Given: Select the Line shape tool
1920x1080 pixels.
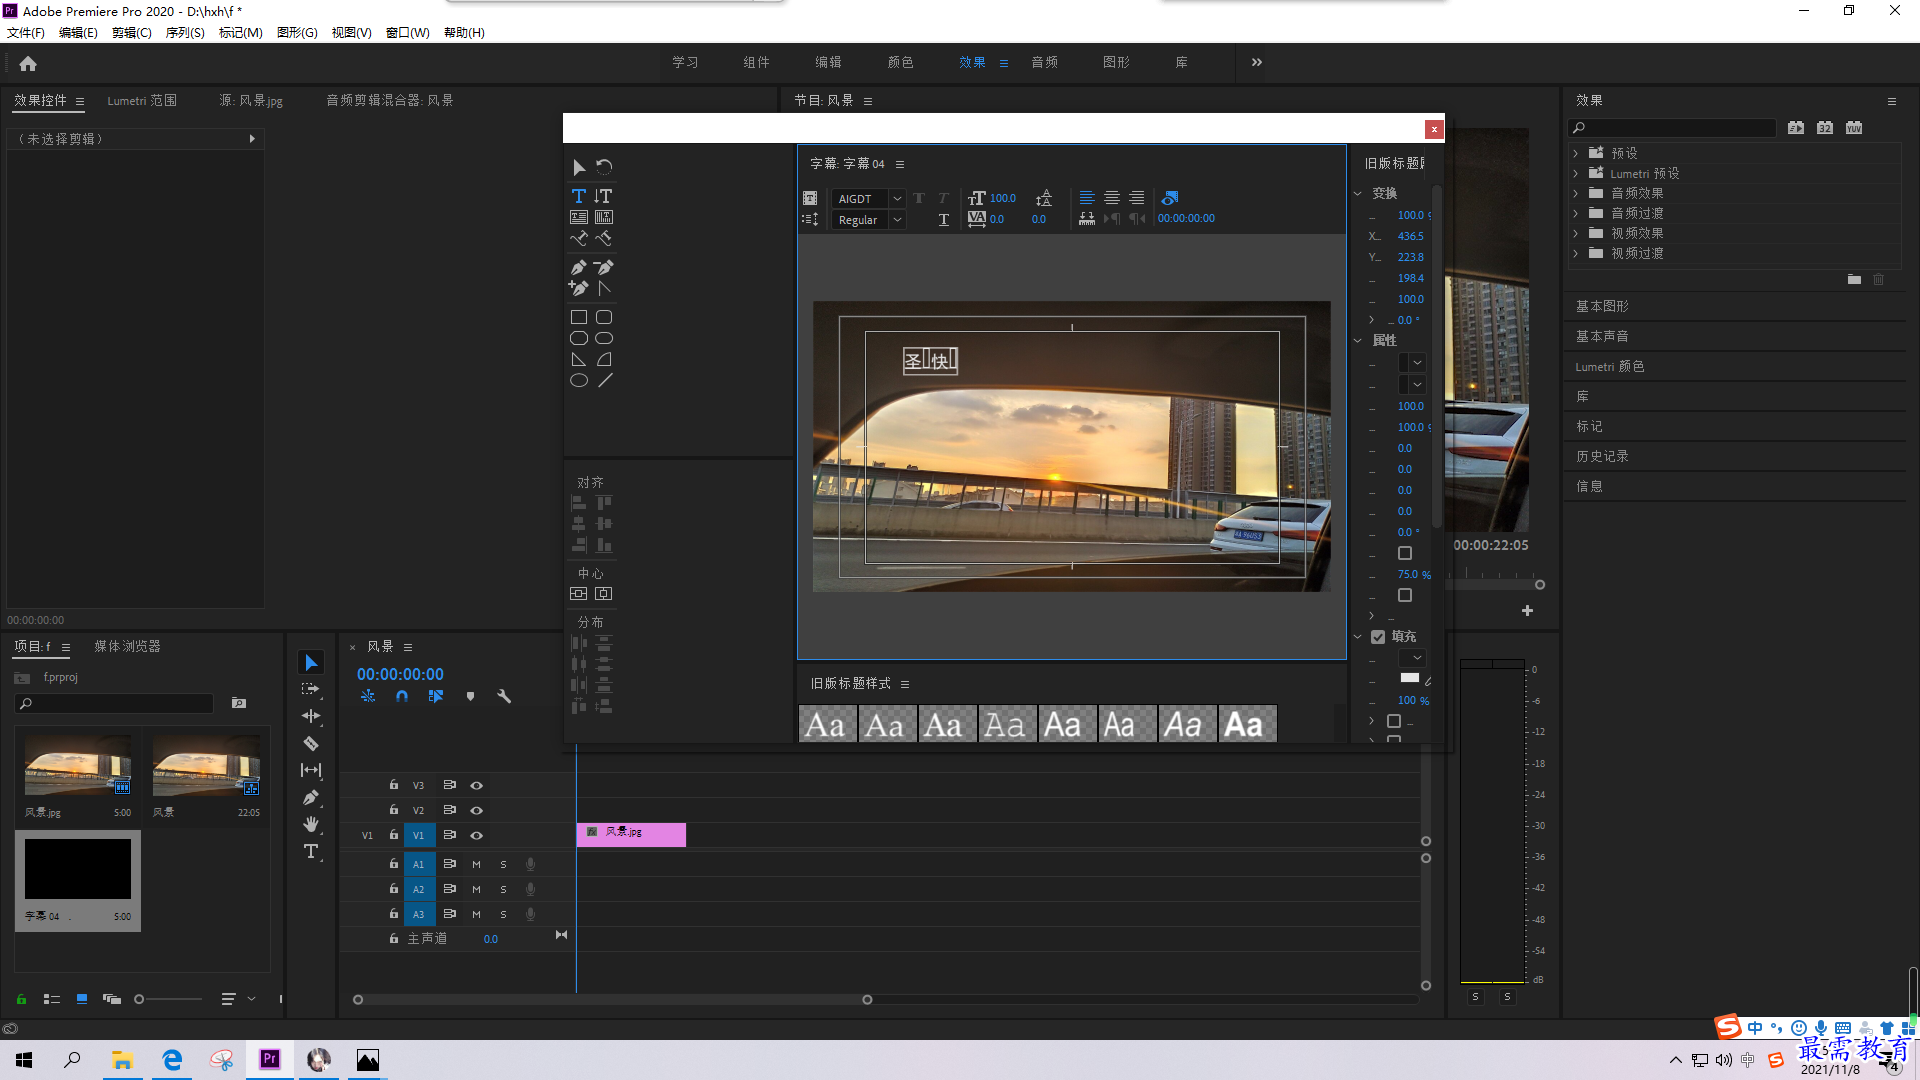Looking at the screenshot, I should (x=604, y=380).
